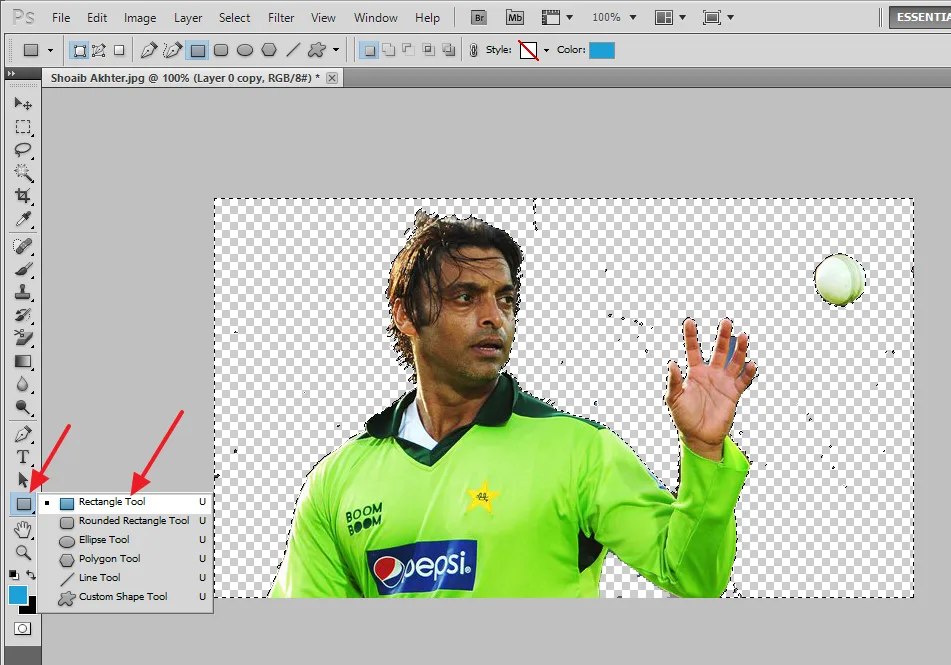Select the Zoom tool

pos(23,552)
